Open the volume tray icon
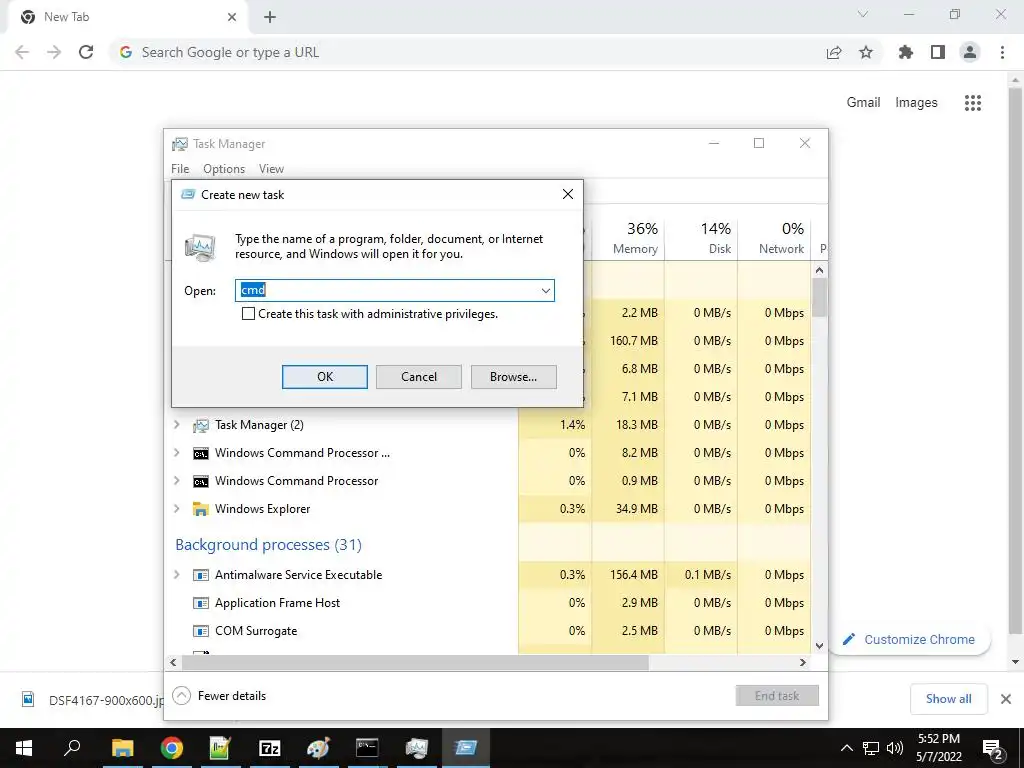1024x768 pixels. pos(895,748)
